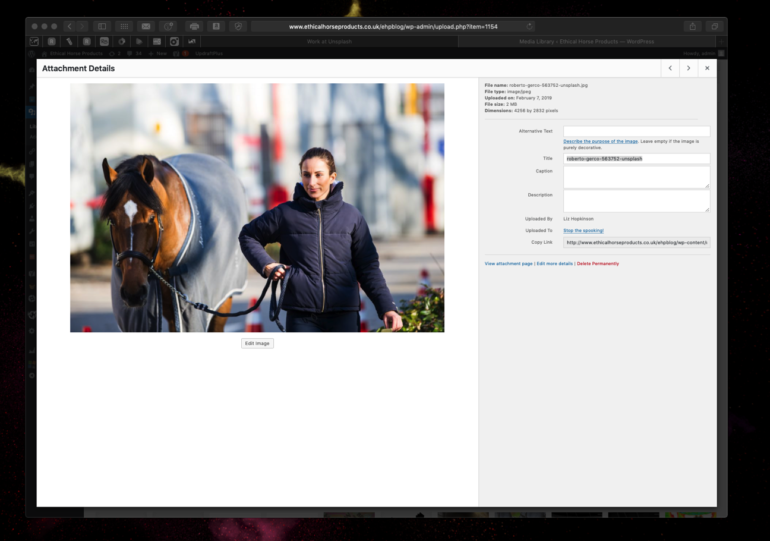Viewport: 770px width, 541px height.
Task: Click the Title input field
Action: tap(636, 158)
